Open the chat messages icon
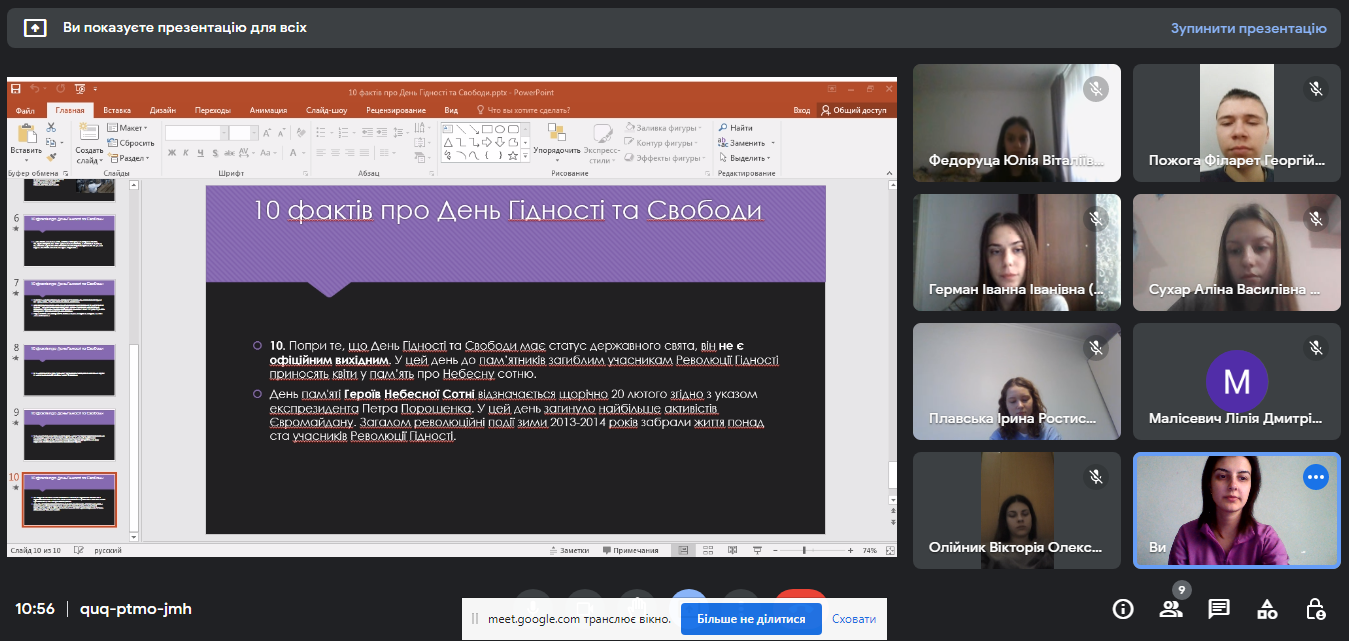Viewport: 1349px width, 641px height. click(1218, 608)
